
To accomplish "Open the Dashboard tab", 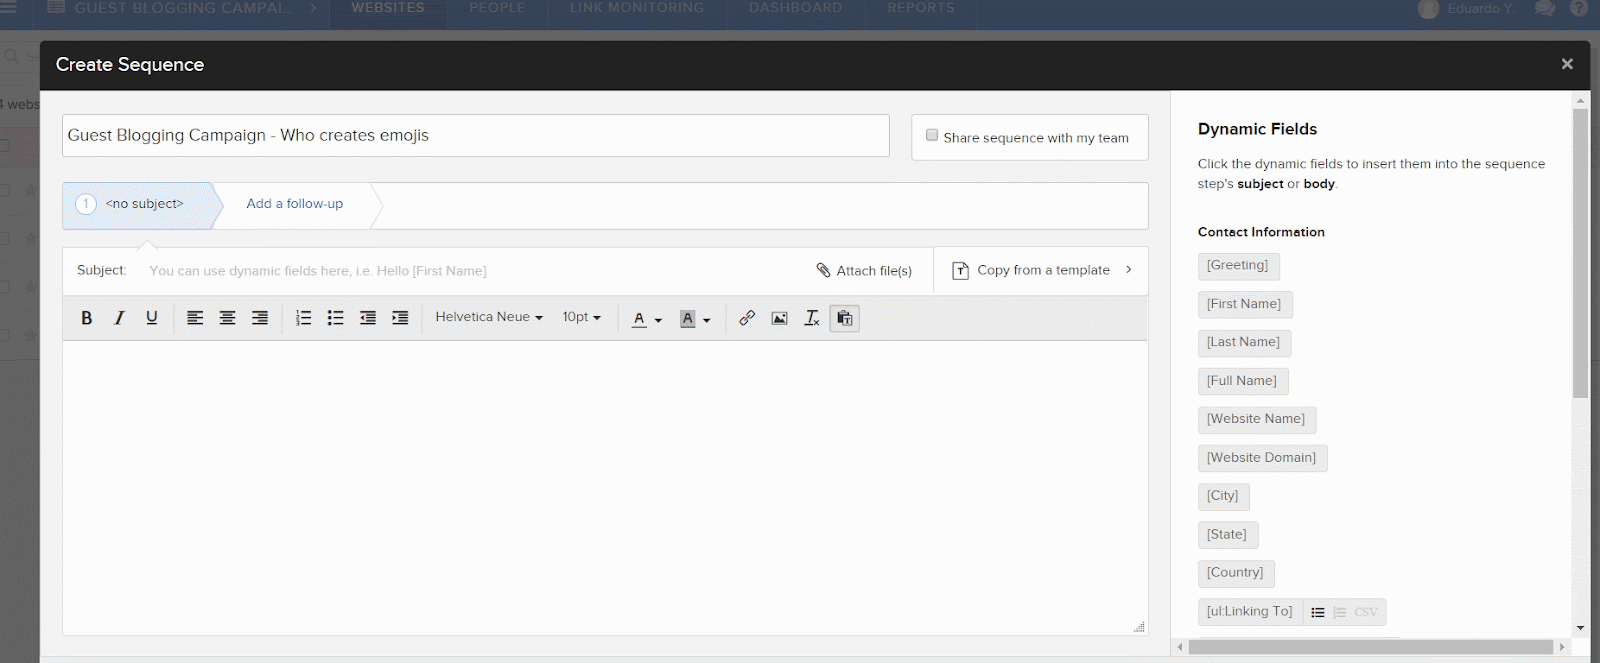I will [x=796, y=8].
